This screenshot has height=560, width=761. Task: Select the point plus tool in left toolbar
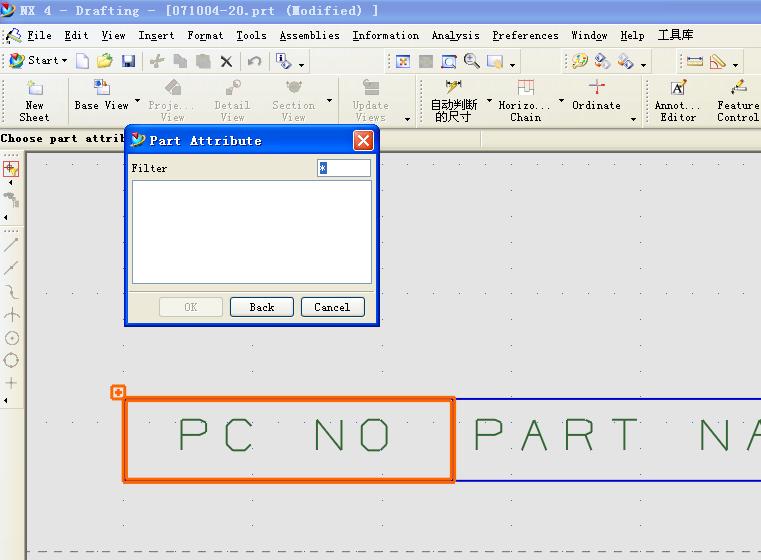pos(11,383)
